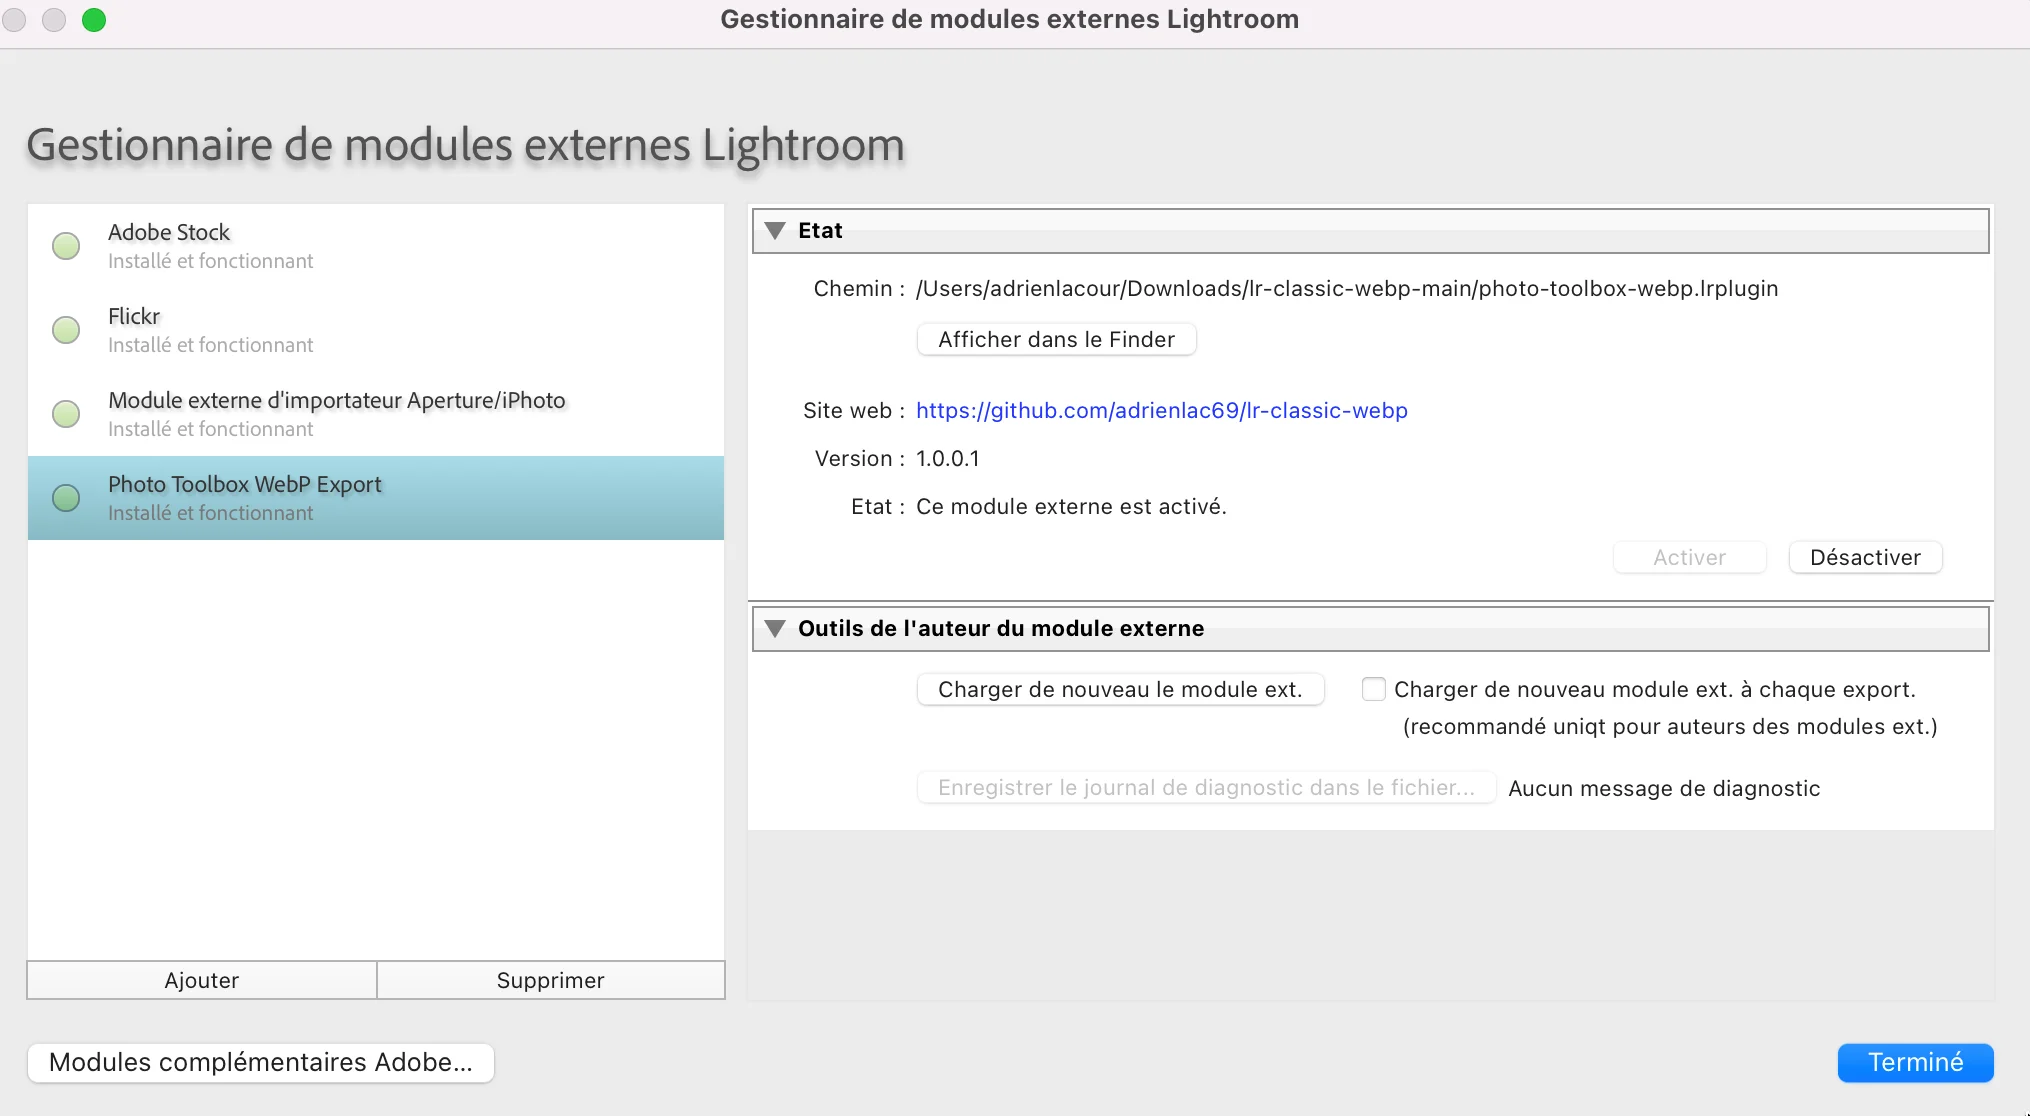Add a plugin with Ajouter
This screenshot has height=1116, width=2030.
click(x=201, y=980)
